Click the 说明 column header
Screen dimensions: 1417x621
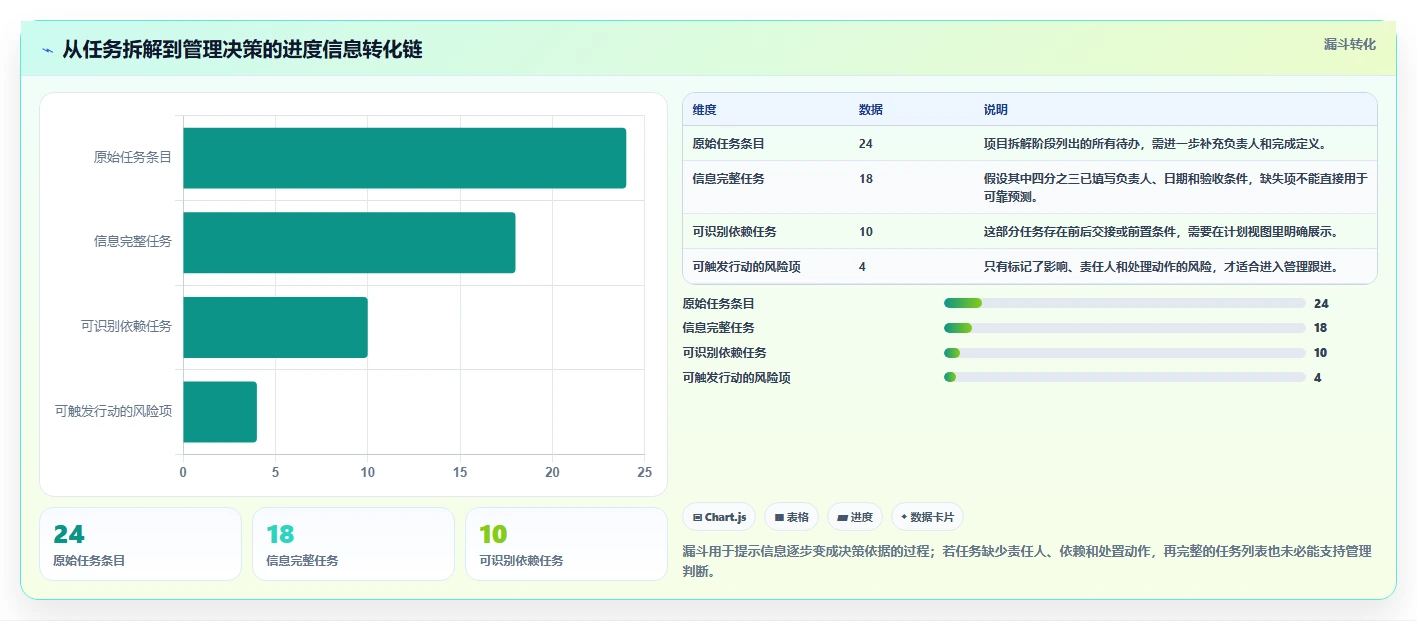click(996, 110)
